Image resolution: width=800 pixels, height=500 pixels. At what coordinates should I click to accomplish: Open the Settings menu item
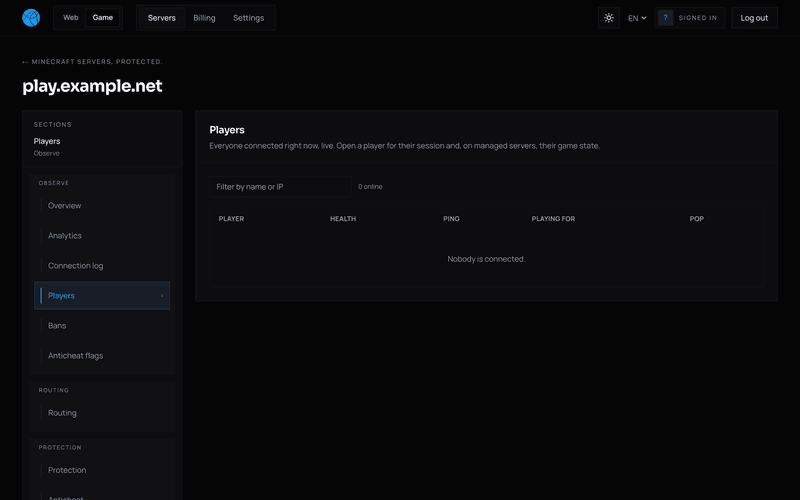click(248, 18)
